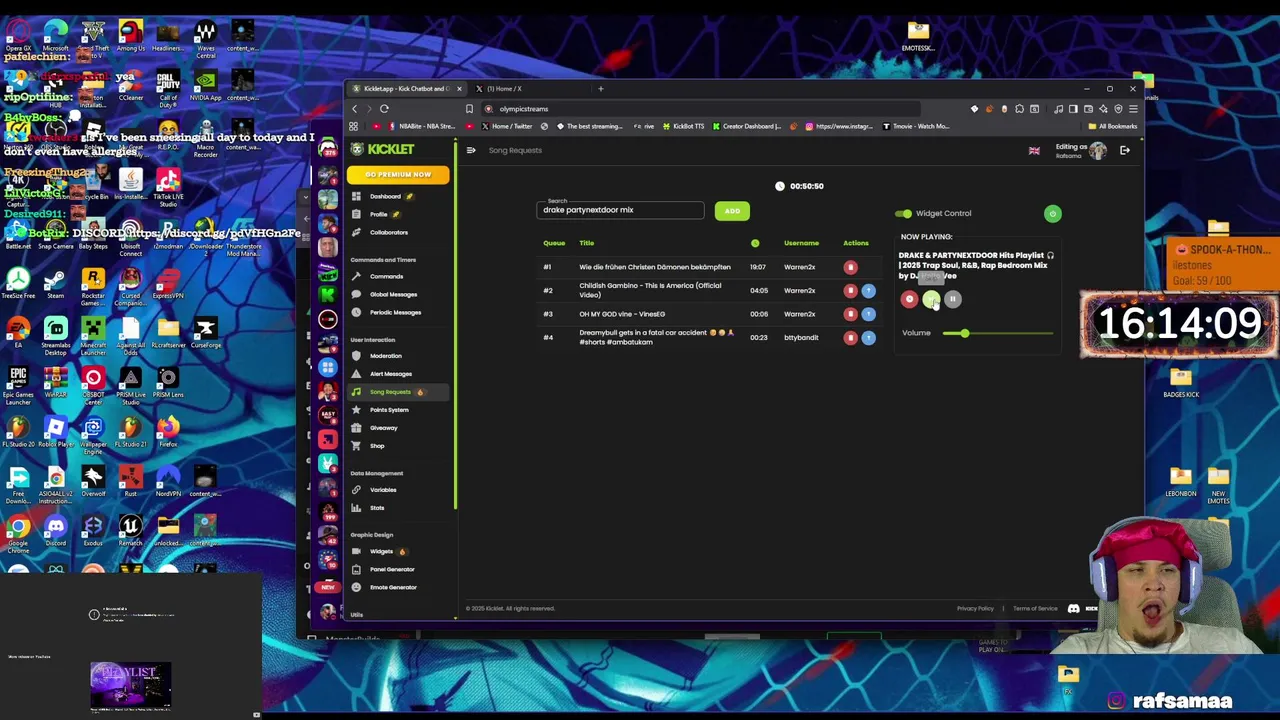This screenshot has height=720, width=1280.
Task: Open Emote Generator in sidebar
Action: [392, 588]
